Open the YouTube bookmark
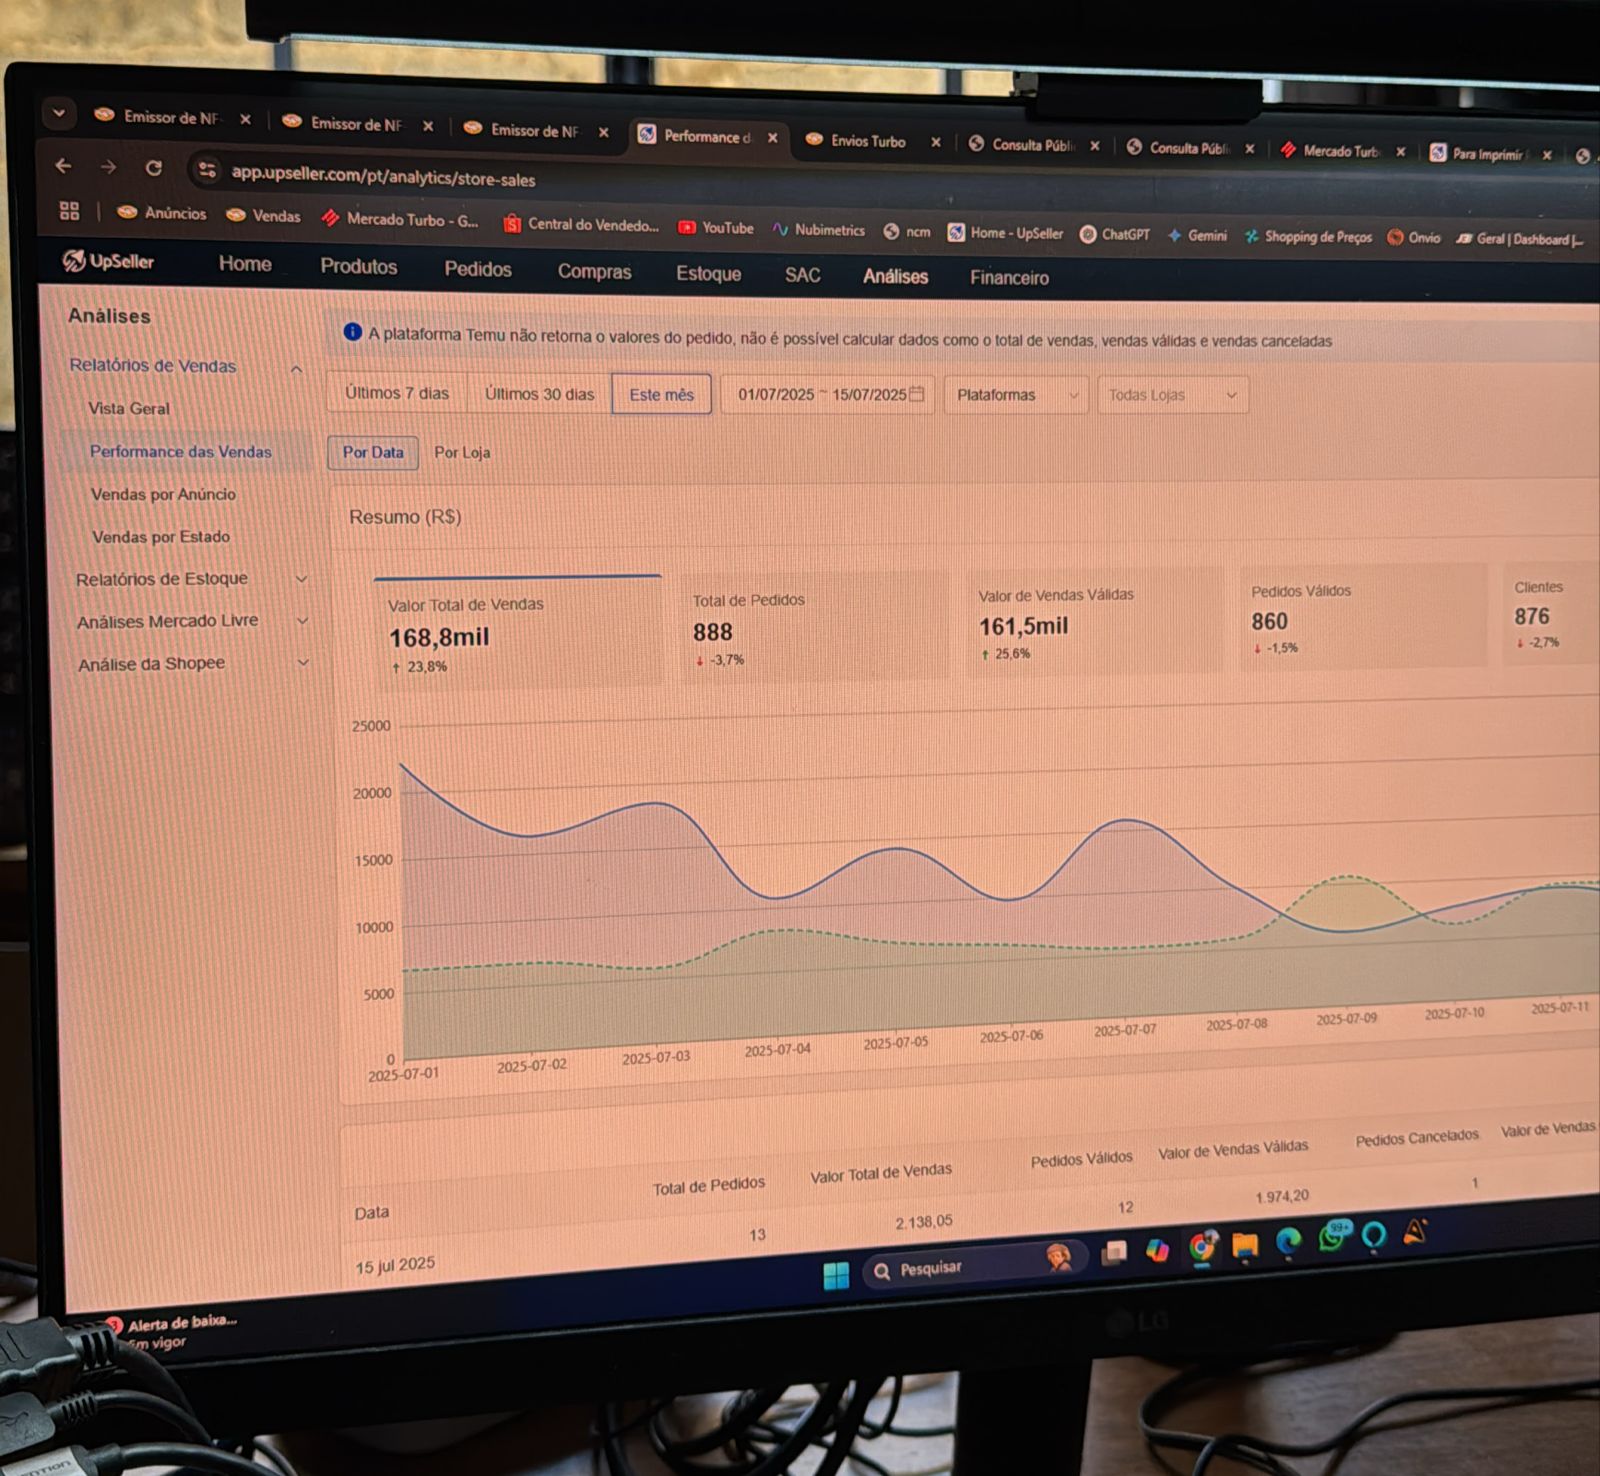 coord(716,228)
